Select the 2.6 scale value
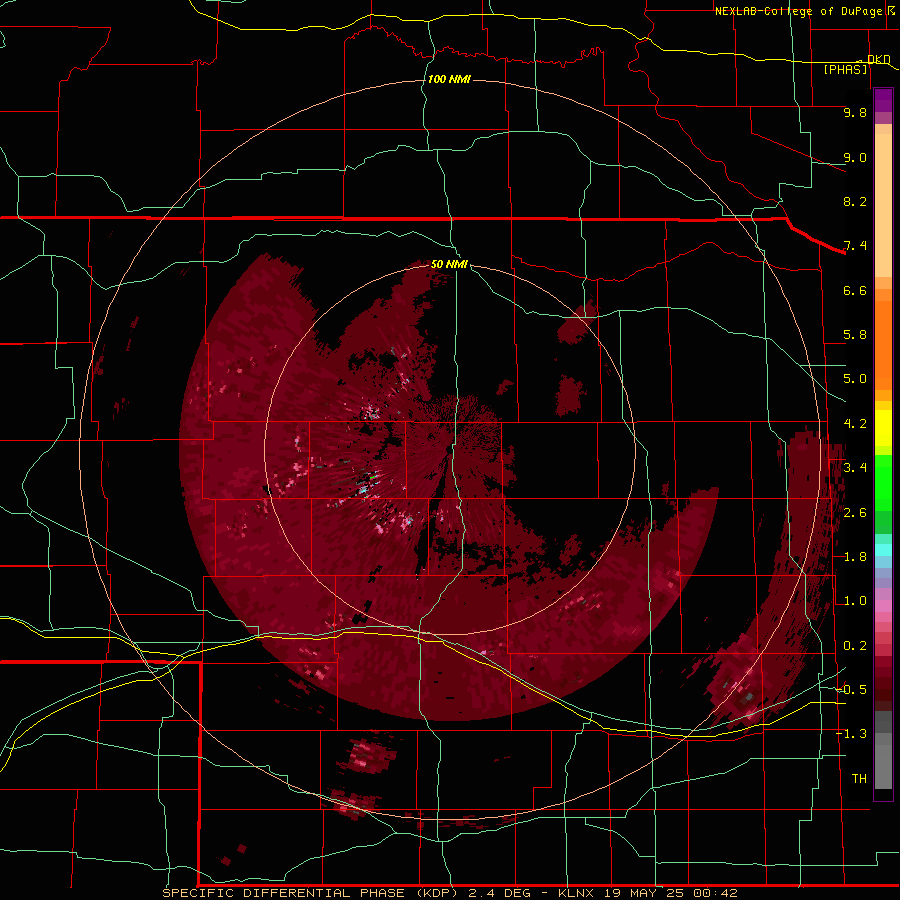900x900 pixels. tap(855, 513)
